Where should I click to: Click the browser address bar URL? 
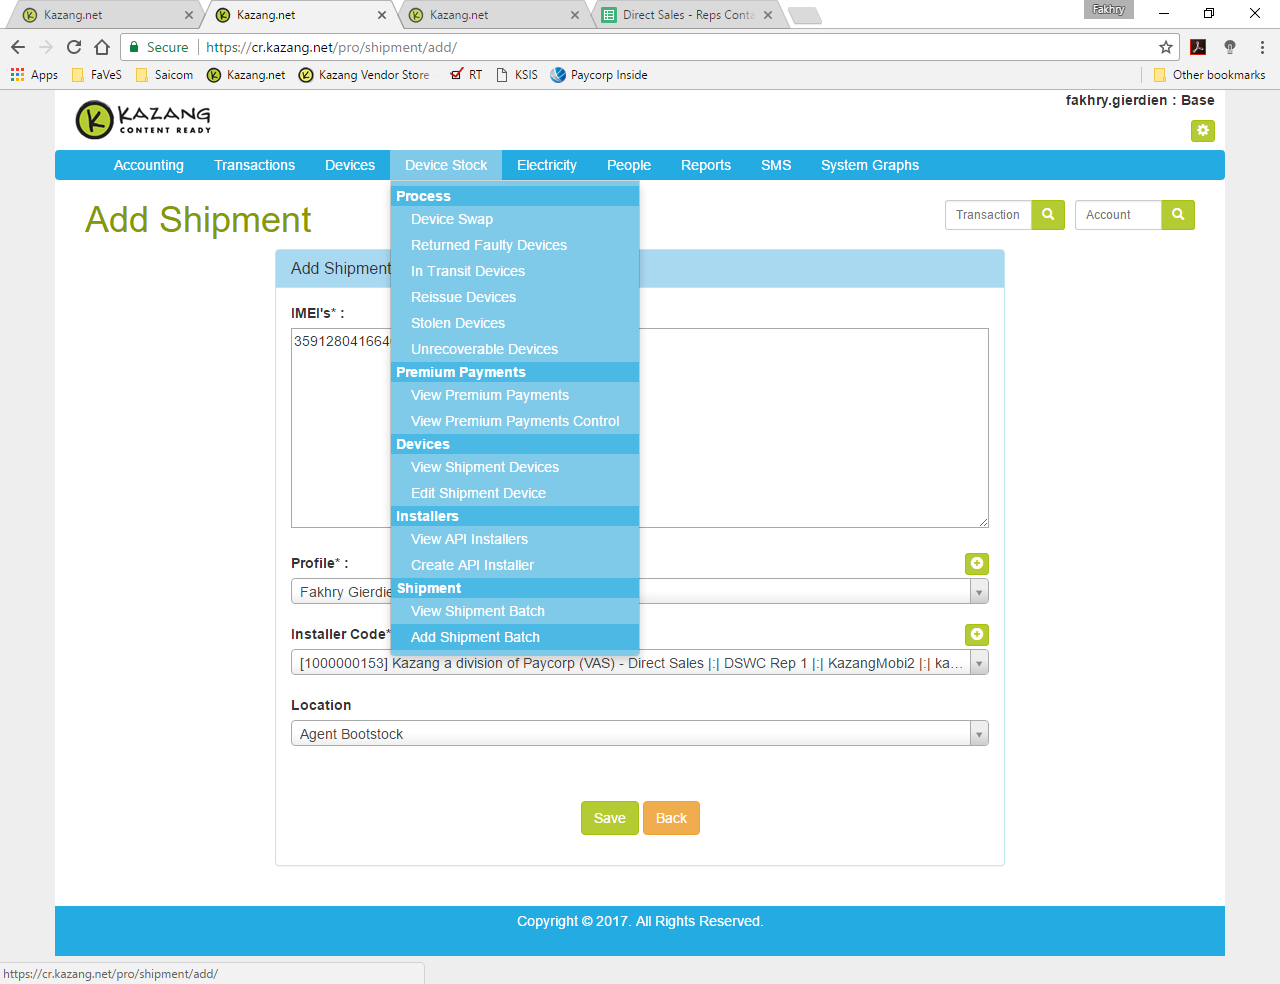[331, 47]
